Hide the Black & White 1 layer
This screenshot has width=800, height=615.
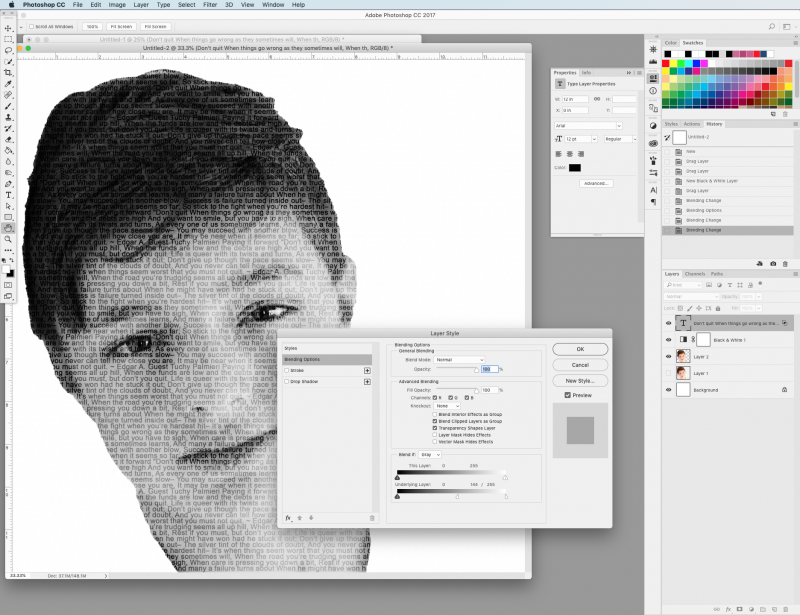668,340
